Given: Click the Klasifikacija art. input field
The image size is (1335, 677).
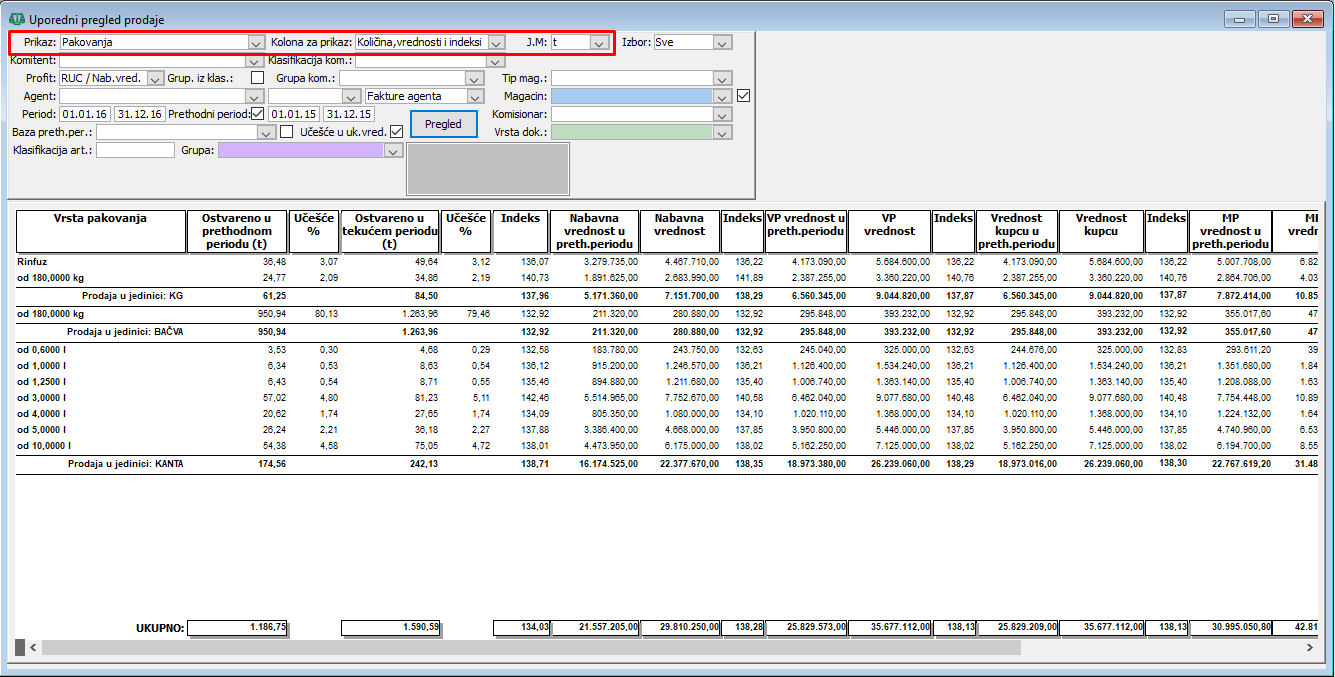Looking at the screenshot, I should click(x=135, y=150).
